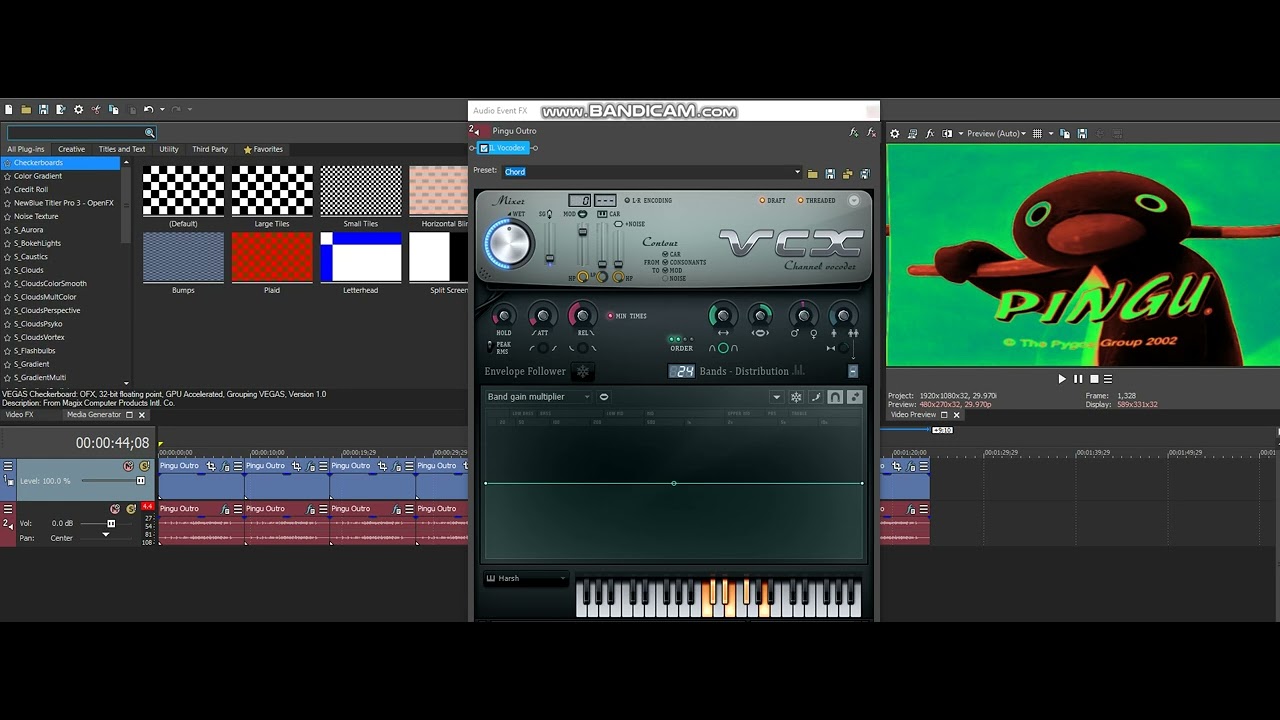This screenshot has width=1280, height=720.
Task: Adjust track 1 Level slider handle
Action: pos(140,481)
